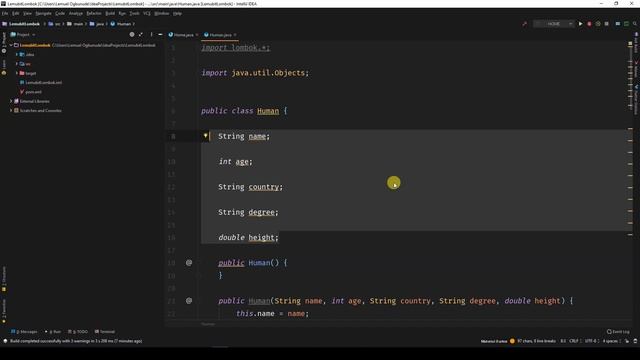Click the intention lightbulb on line 8
Screen dimensions: 640x360
[x=205, y=136]
